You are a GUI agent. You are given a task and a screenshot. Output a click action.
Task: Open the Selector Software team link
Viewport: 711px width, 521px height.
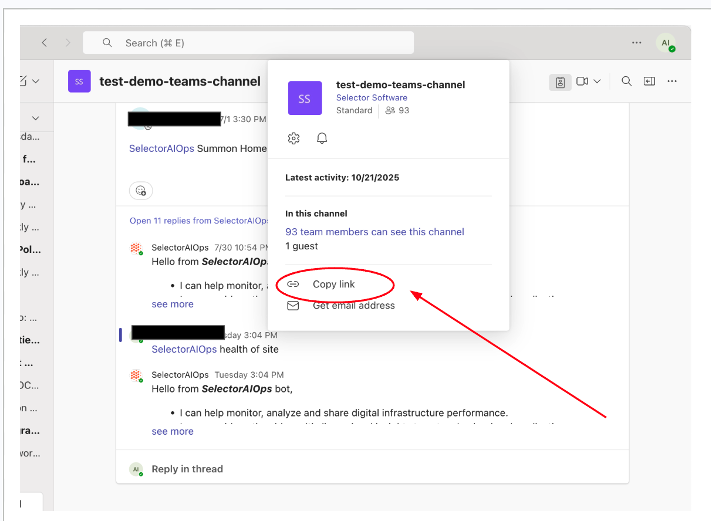pyautogui.click(x=371, y=98)
